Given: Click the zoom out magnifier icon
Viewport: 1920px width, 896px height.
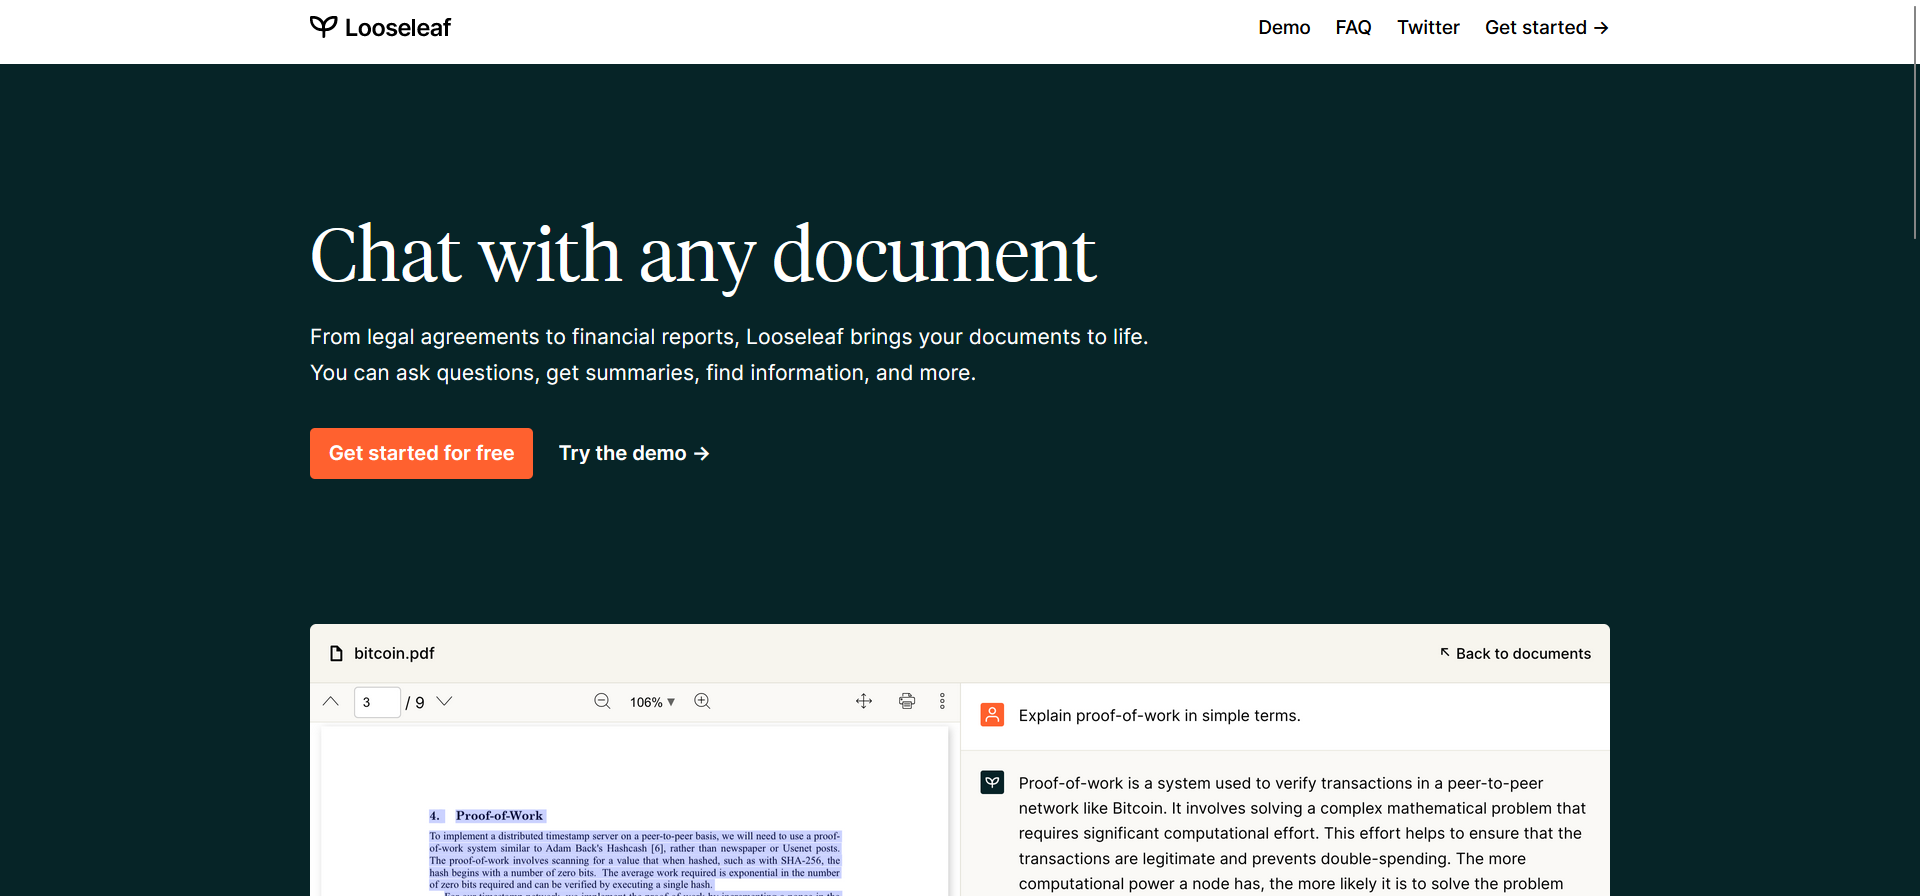Looking at the screenshot, I should coord(602,701).
